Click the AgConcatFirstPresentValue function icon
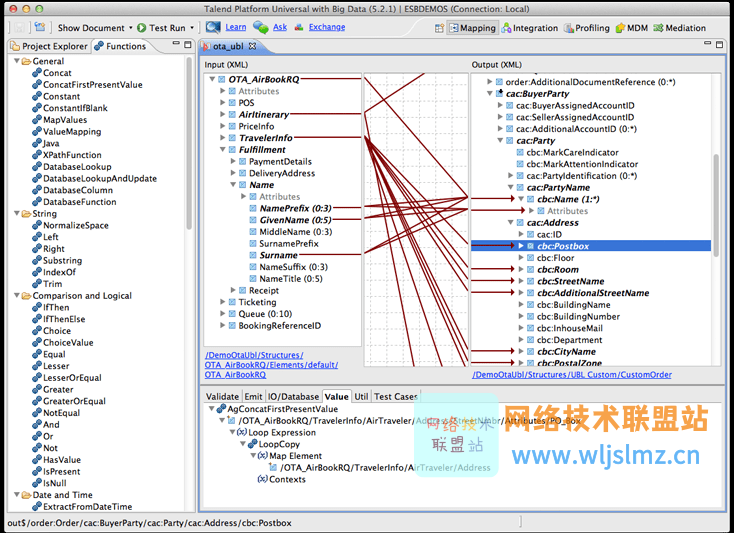 coord(221,409)
